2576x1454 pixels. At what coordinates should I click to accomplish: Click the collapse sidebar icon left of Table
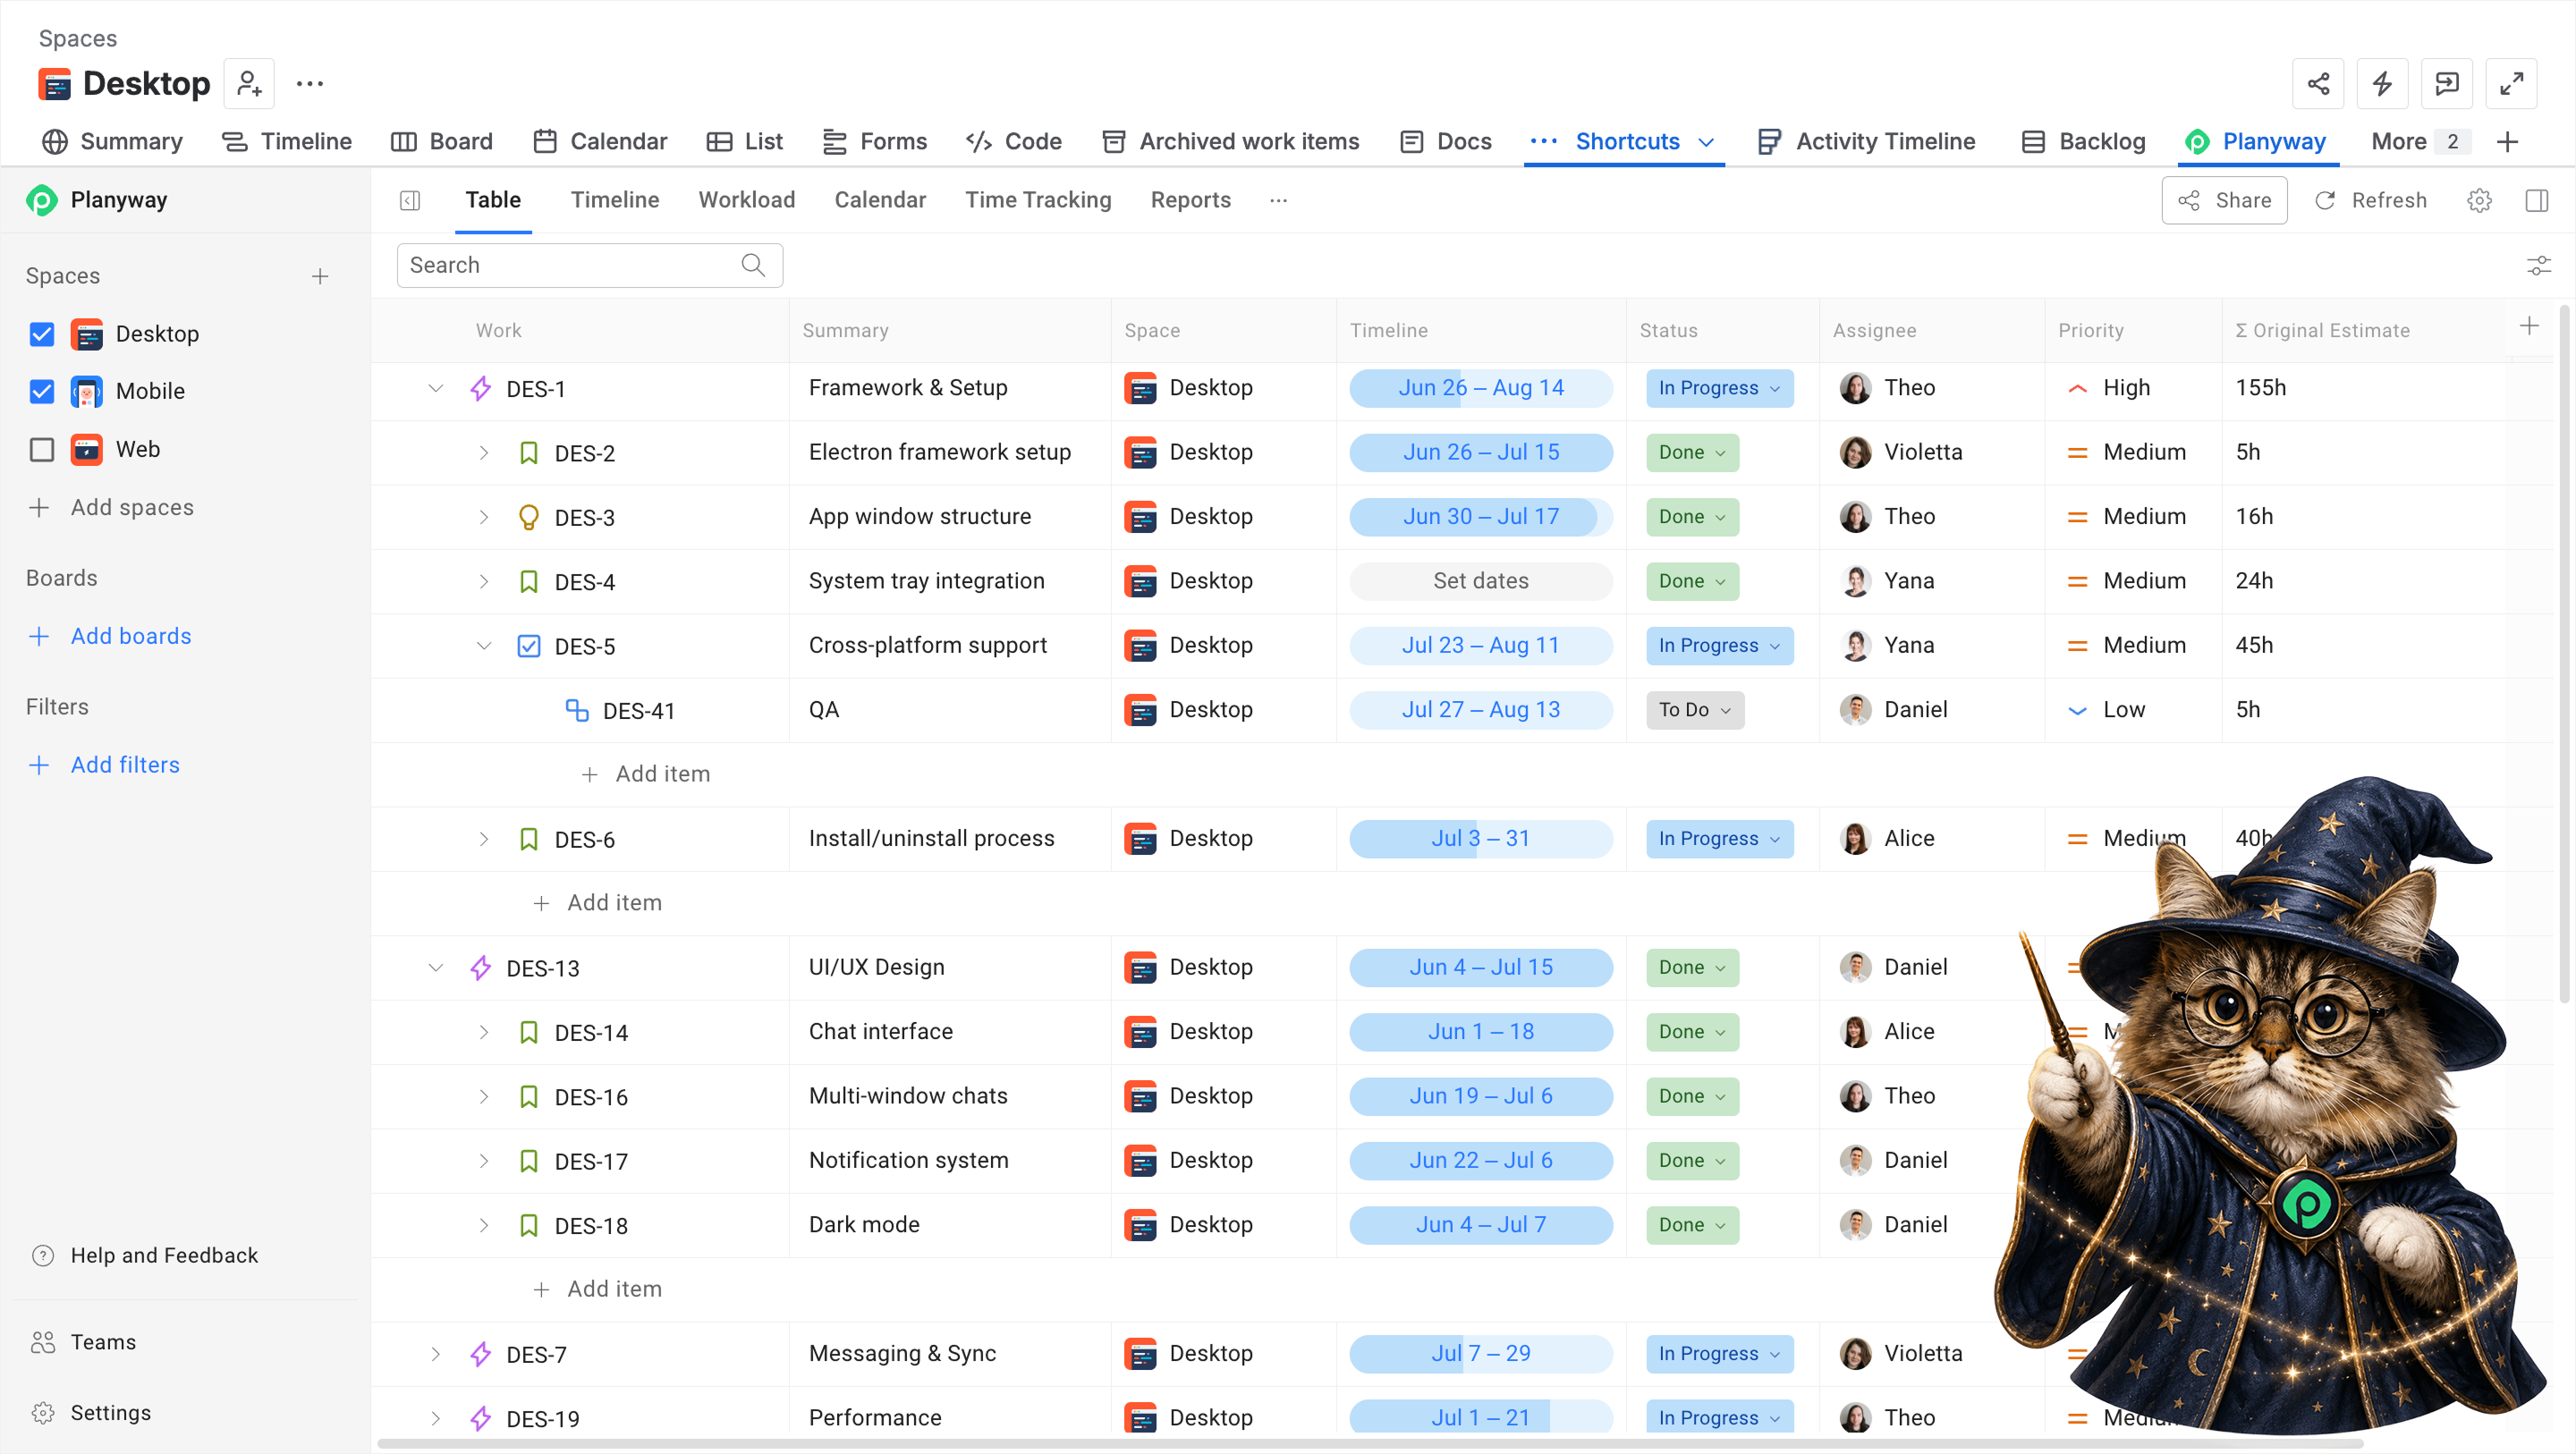coord(410,200)
